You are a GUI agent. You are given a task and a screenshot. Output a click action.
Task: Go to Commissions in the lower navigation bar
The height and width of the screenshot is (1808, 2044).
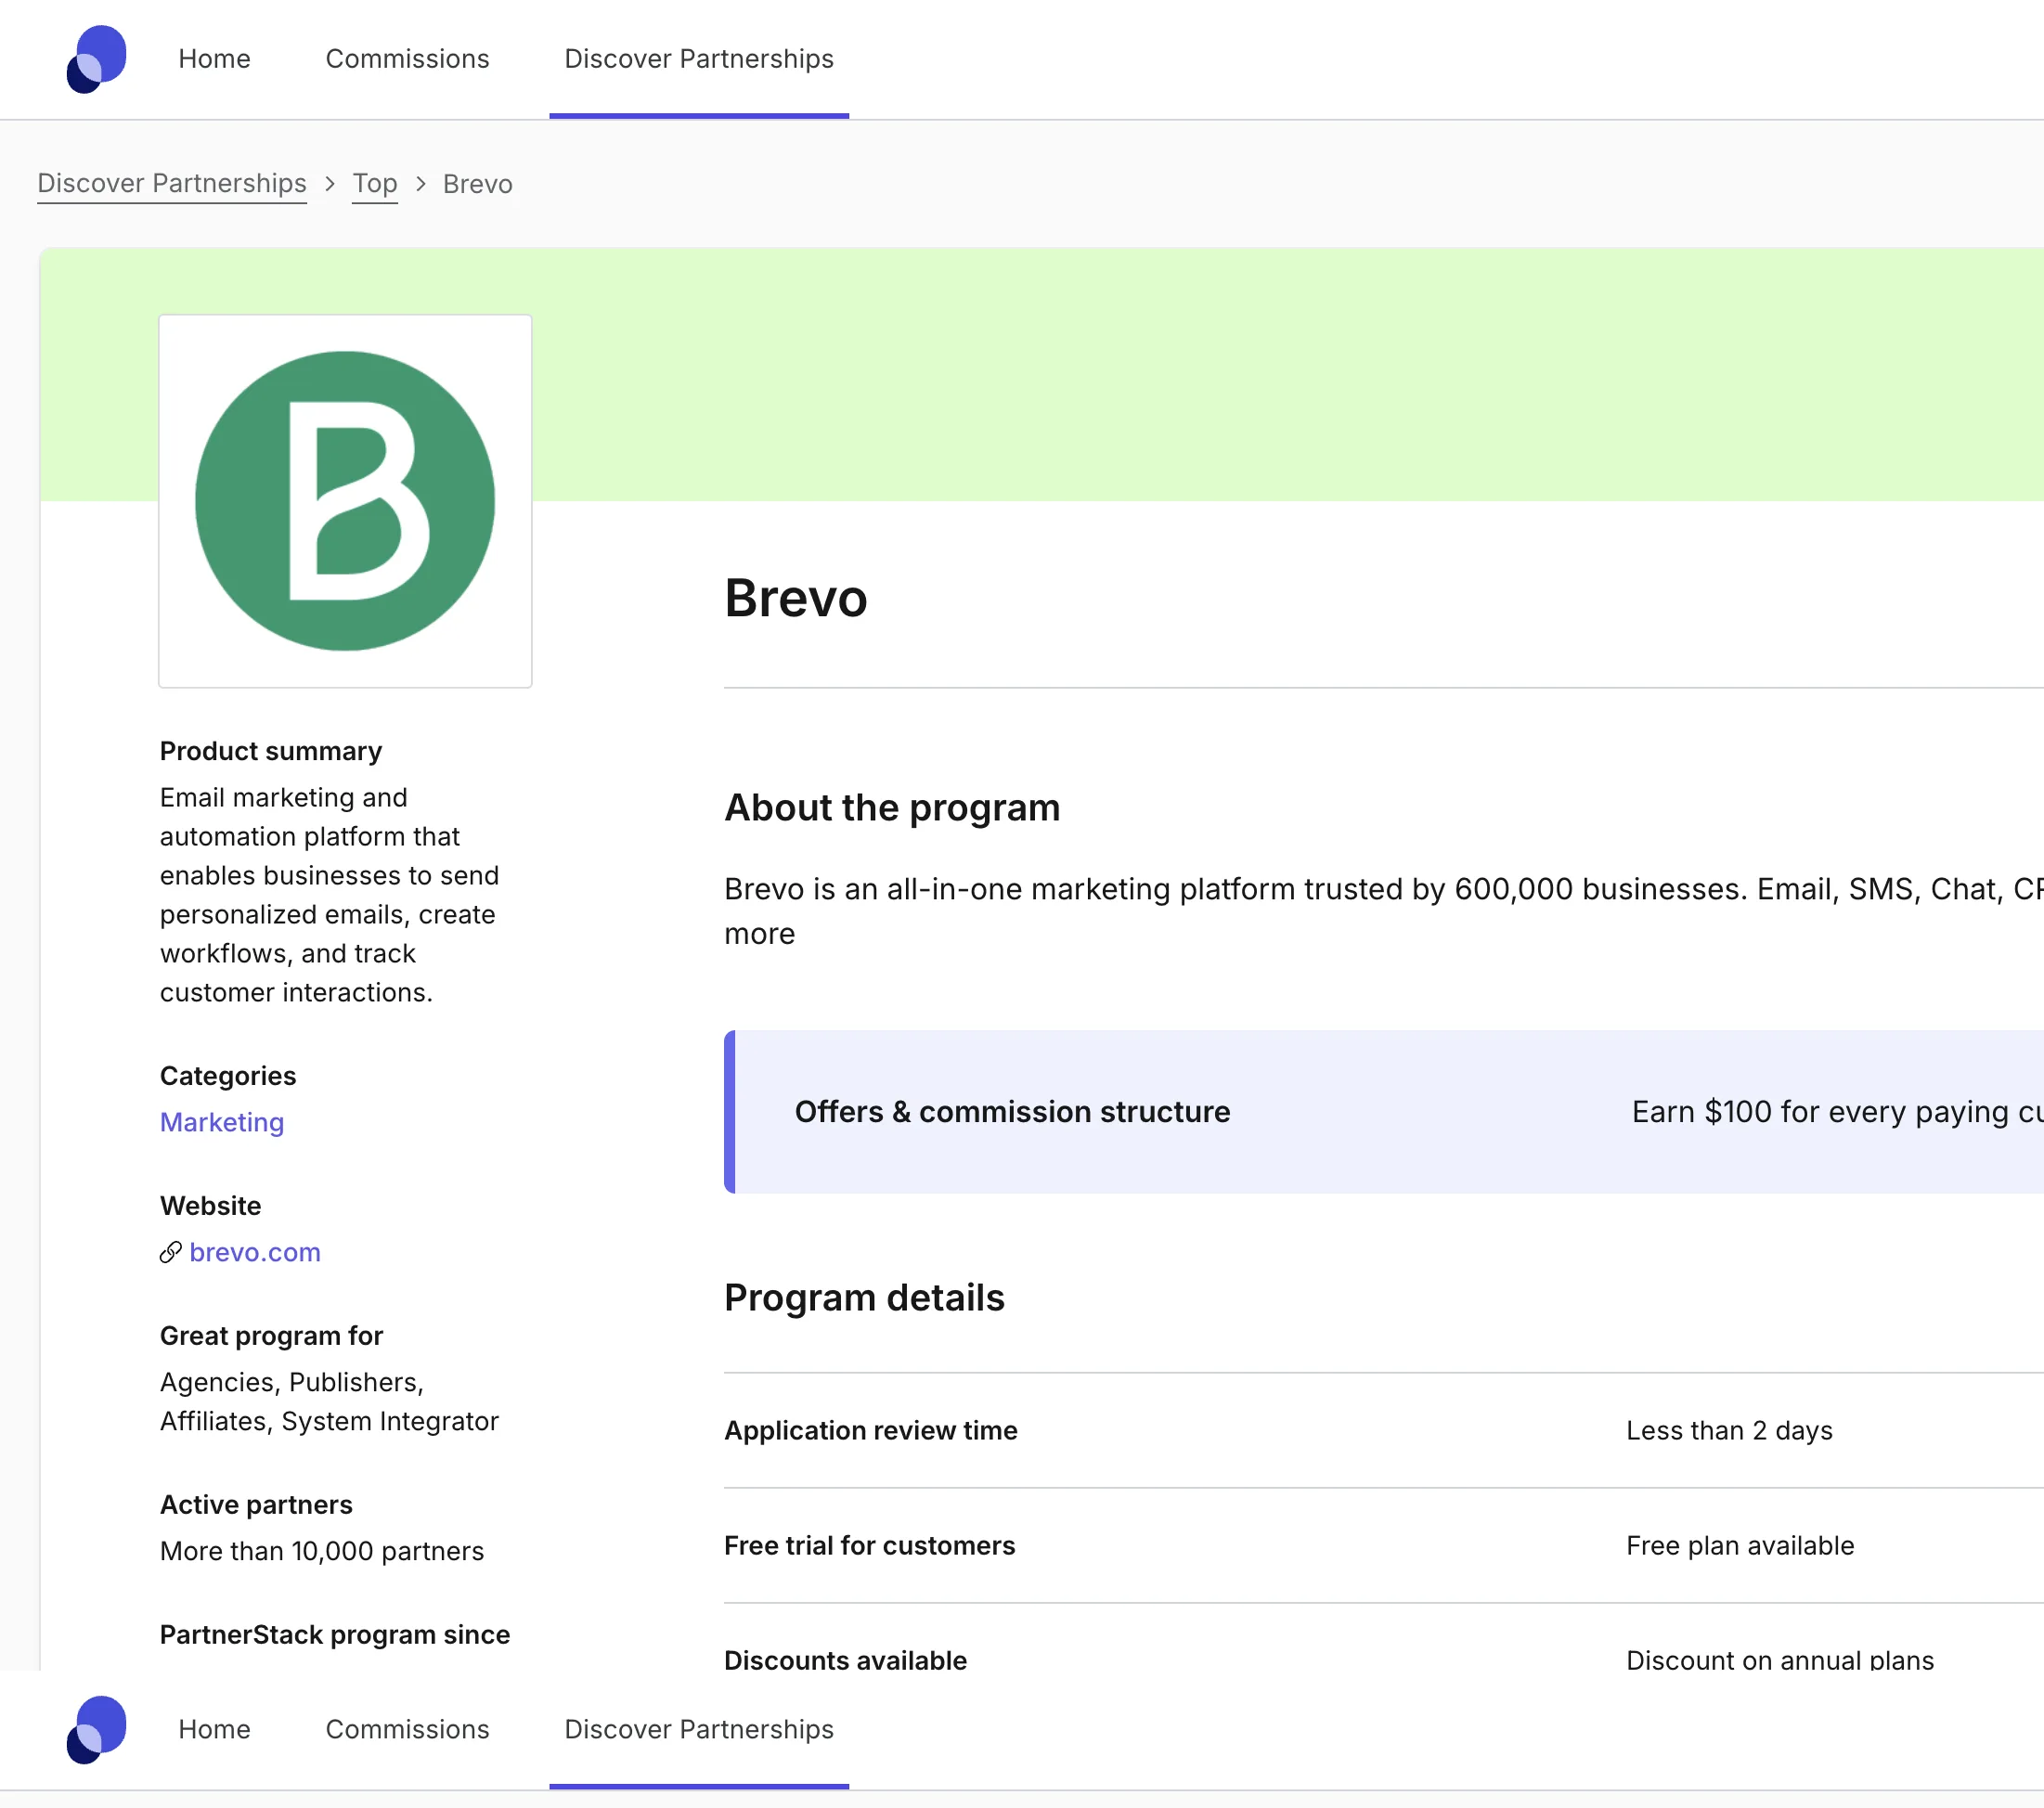[x=407, y=1729]
